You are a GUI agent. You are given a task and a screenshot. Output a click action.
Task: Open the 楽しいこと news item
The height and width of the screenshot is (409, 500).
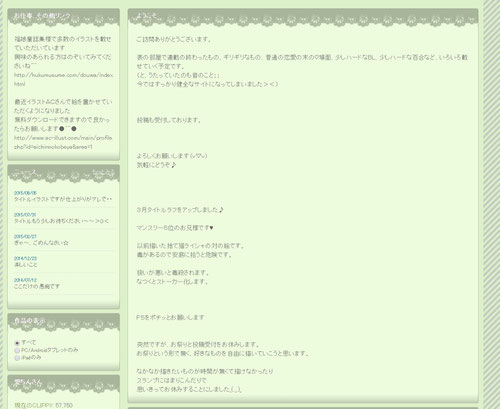coord(26,265)
